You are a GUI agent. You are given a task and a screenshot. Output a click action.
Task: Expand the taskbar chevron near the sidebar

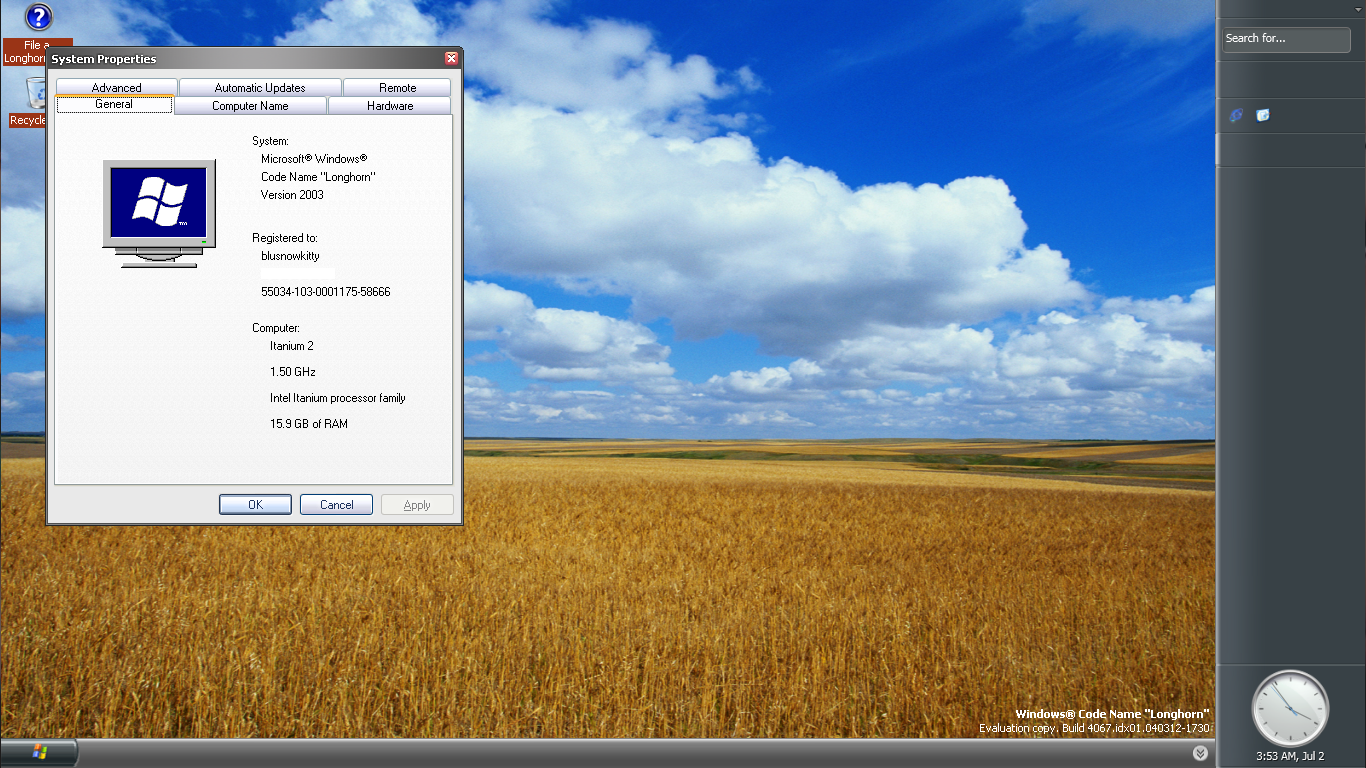click(x=1200, y=753)
